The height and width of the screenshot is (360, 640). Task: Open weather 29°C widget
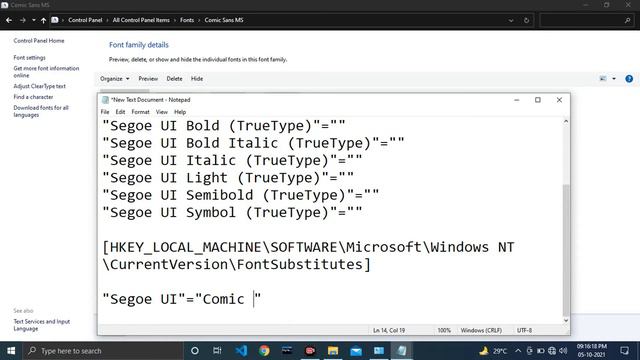coord(493,351)
